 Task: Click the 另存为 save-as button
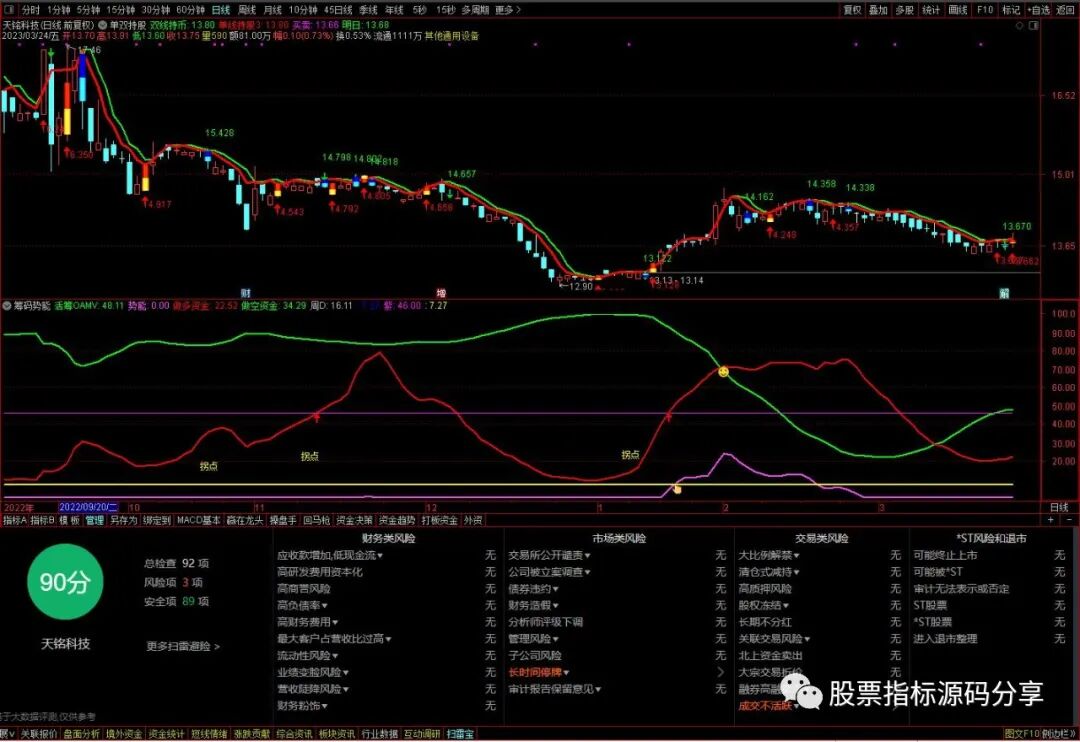[123, 520]
